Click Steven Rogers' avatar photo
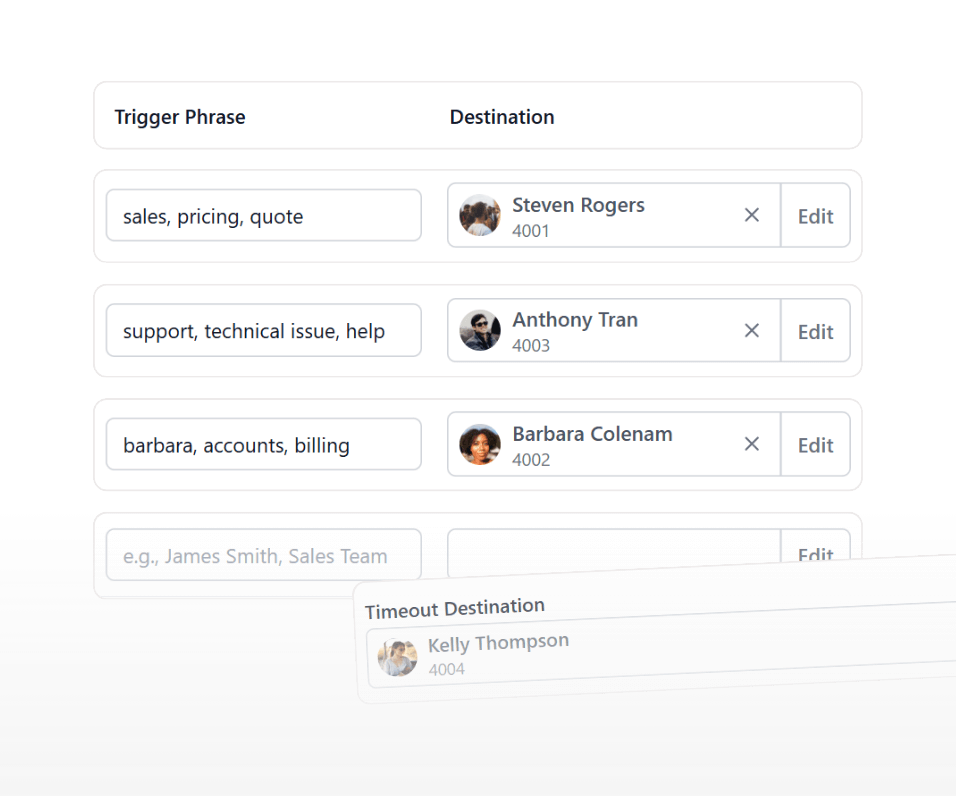Viewport: 956px width, 796px height. tap(479, 215)
